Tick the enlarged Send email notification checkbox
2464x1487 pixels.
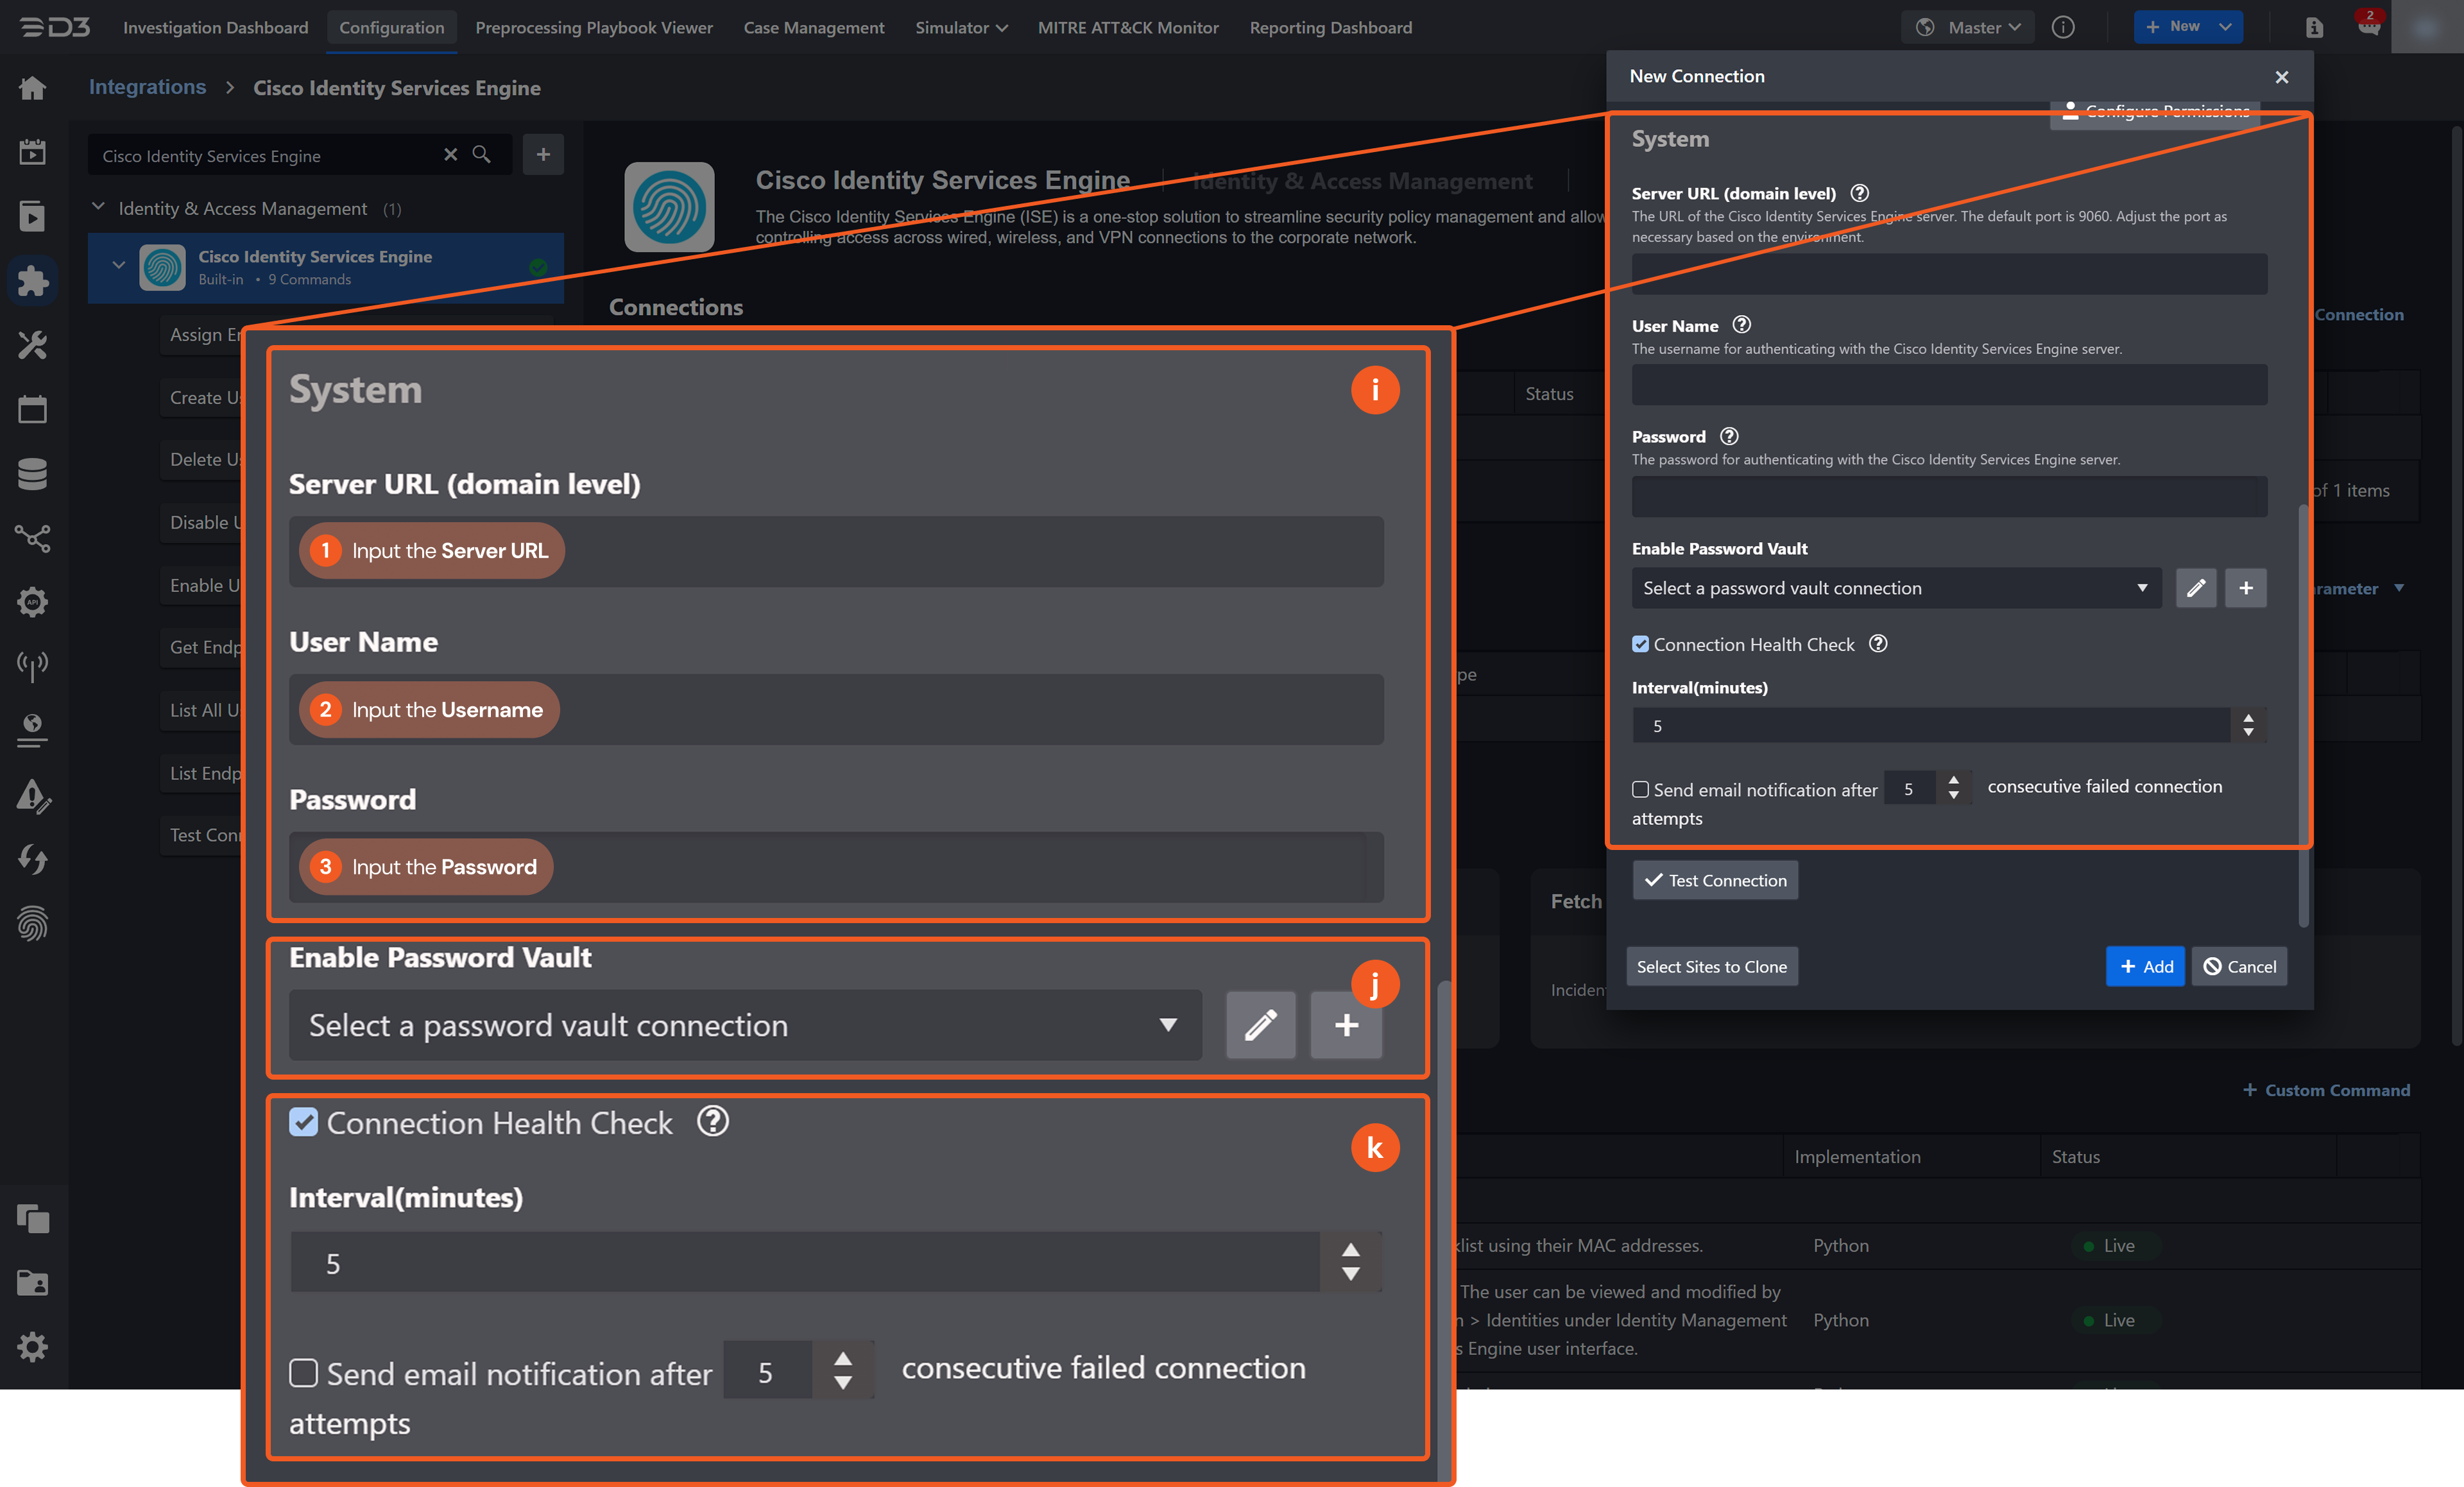pyautogui.click(x=304, y=1372)
